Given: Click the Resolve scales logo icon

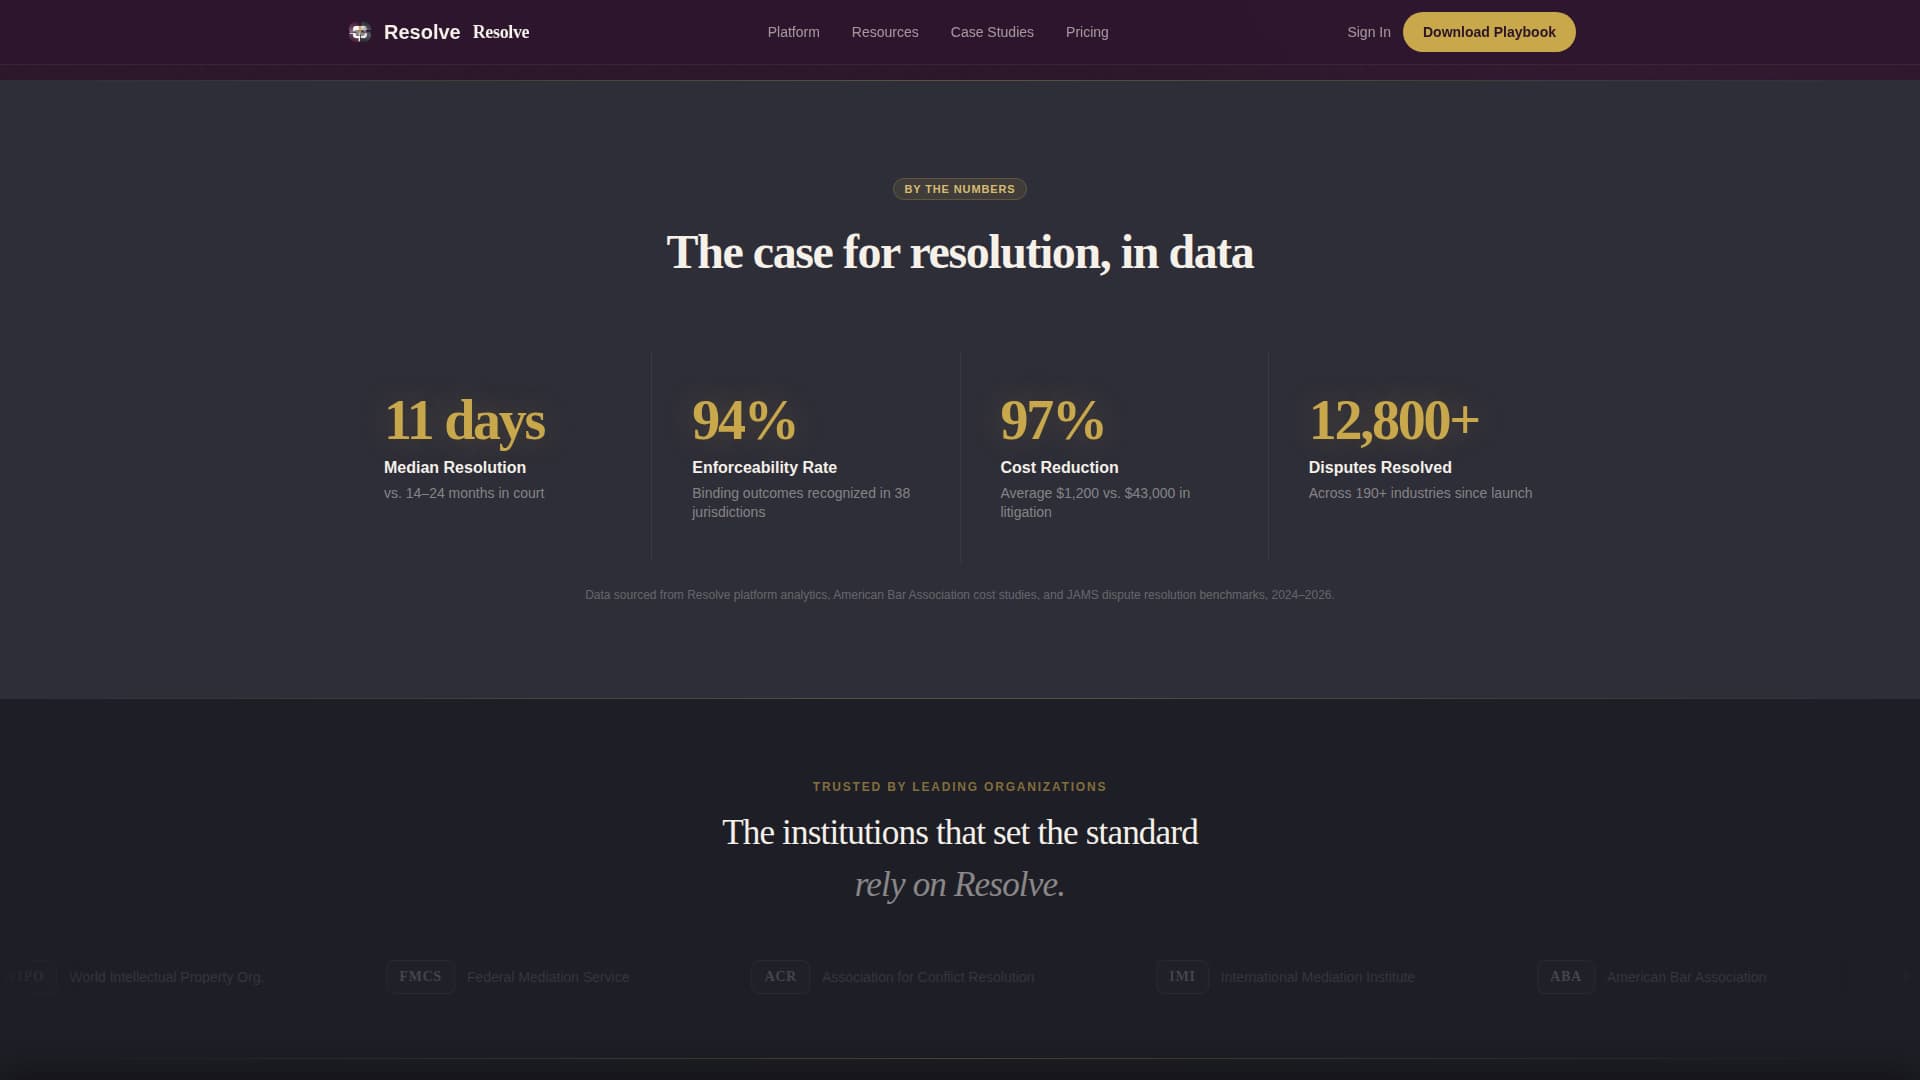Looking at the screenshot, I should (359, 32).
